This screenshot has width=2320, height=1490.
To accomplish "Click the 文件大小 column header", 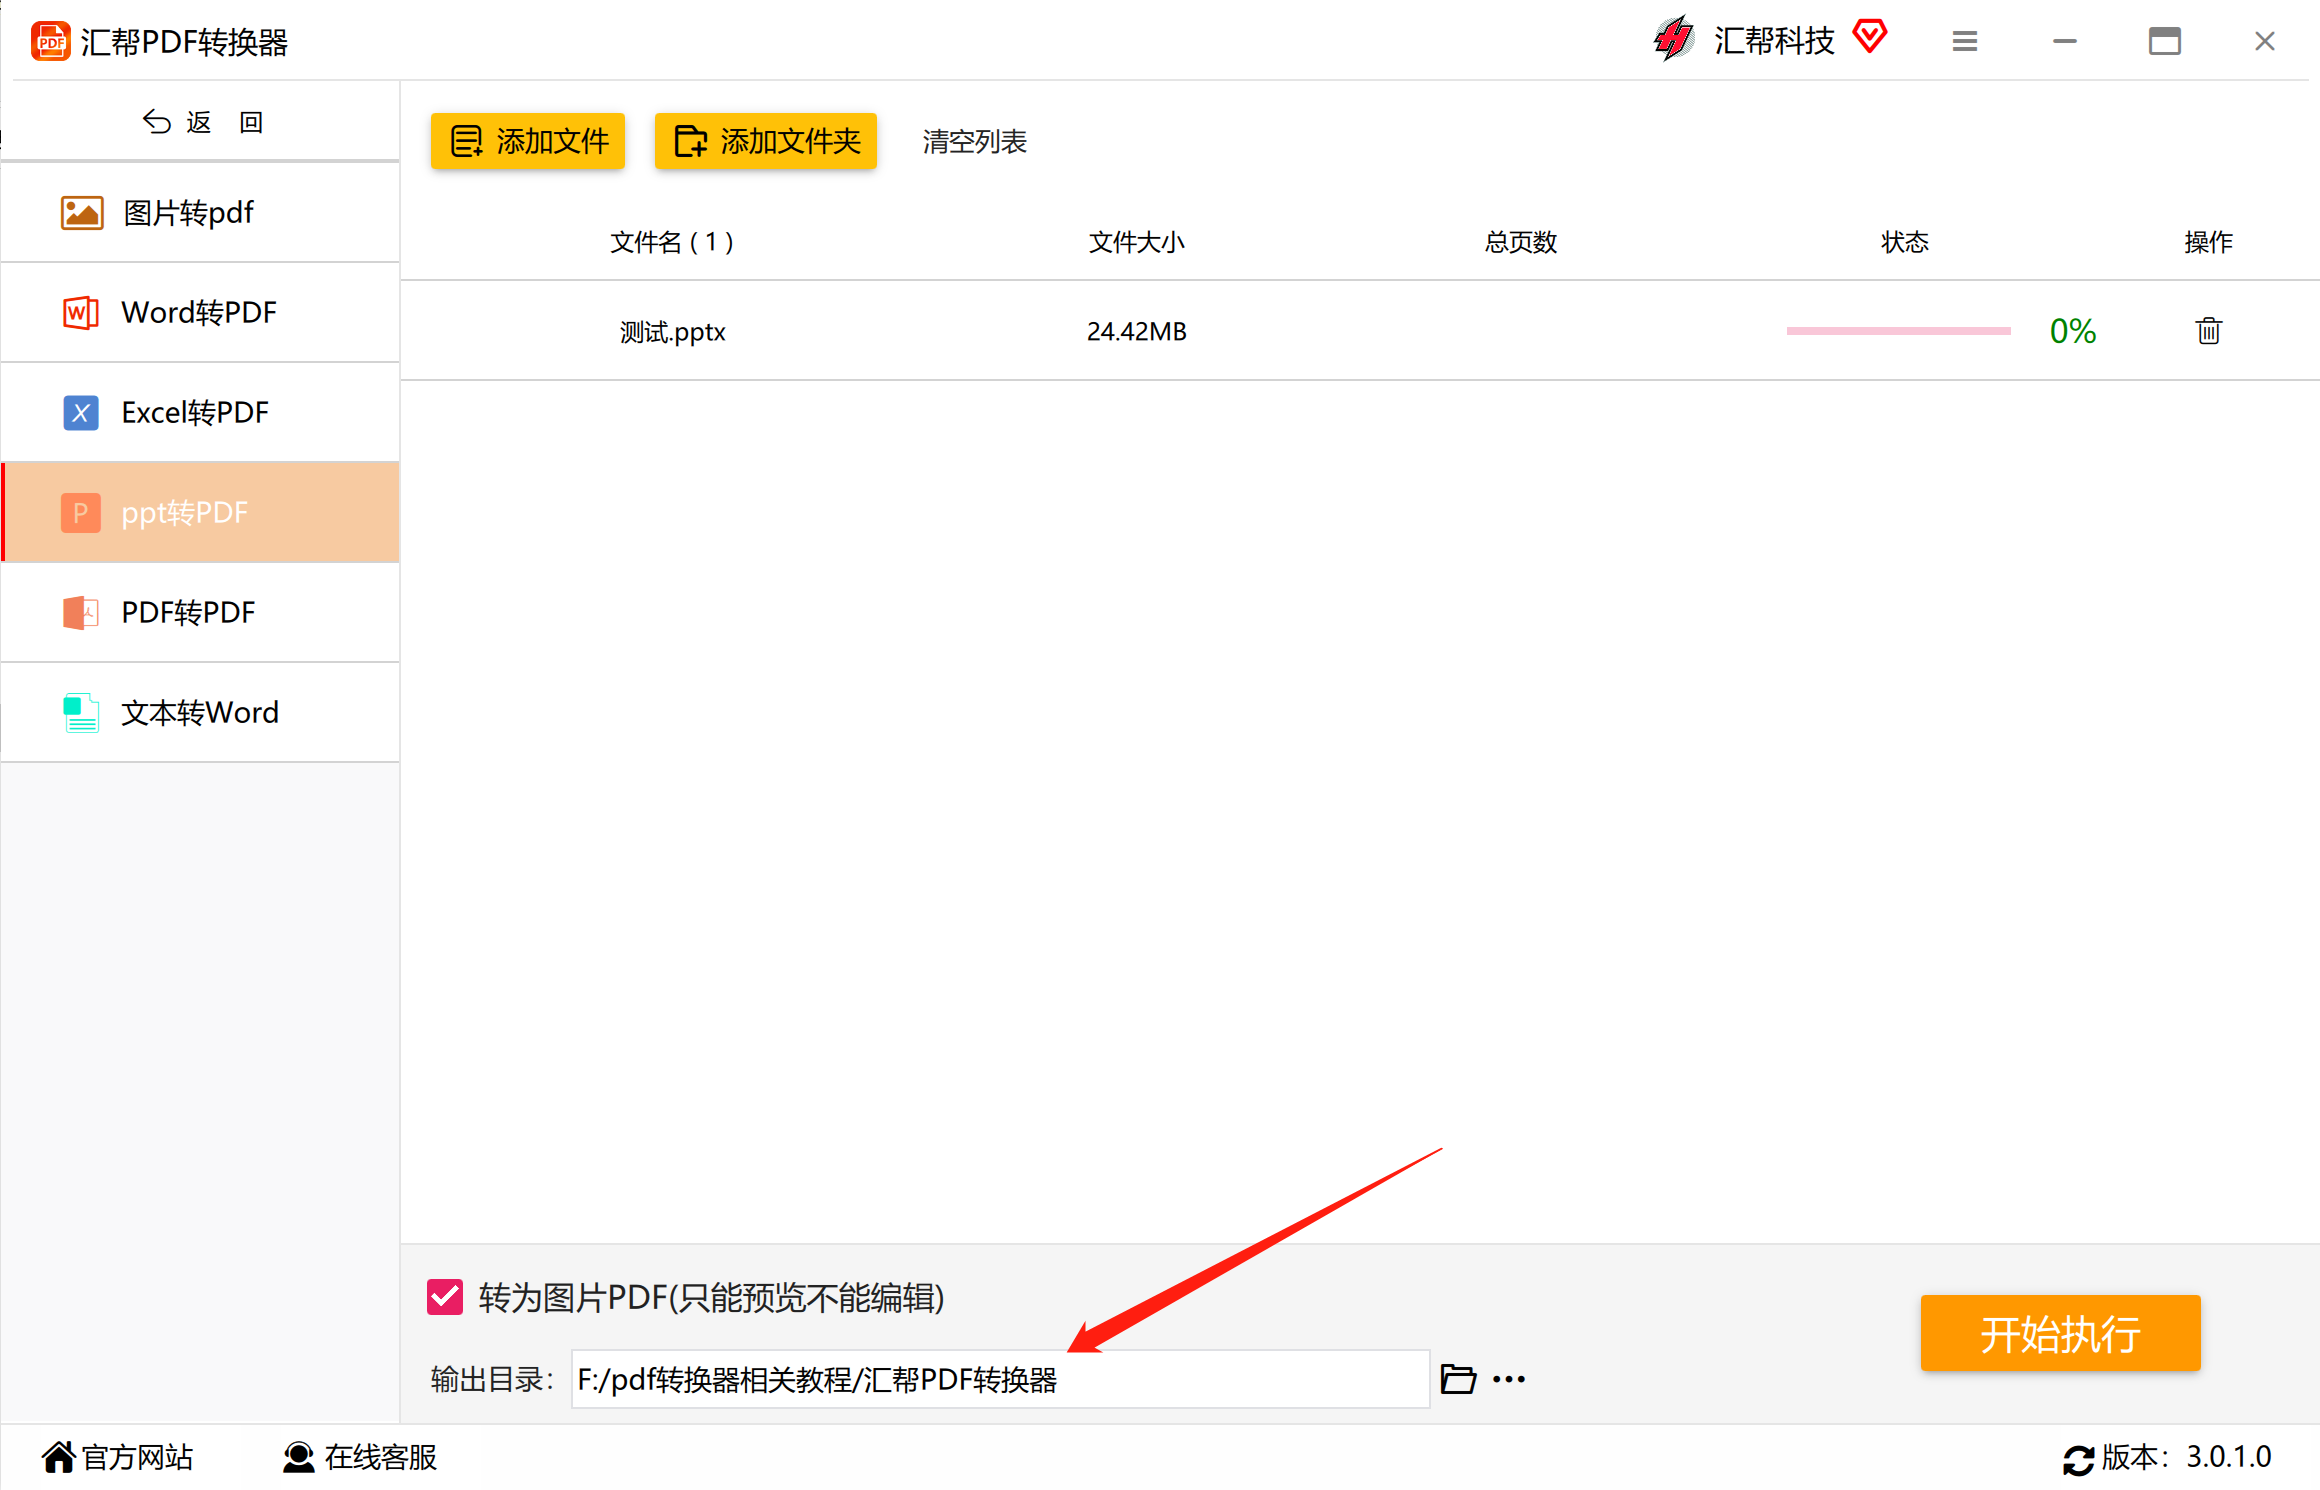I will click(1136, 242).
